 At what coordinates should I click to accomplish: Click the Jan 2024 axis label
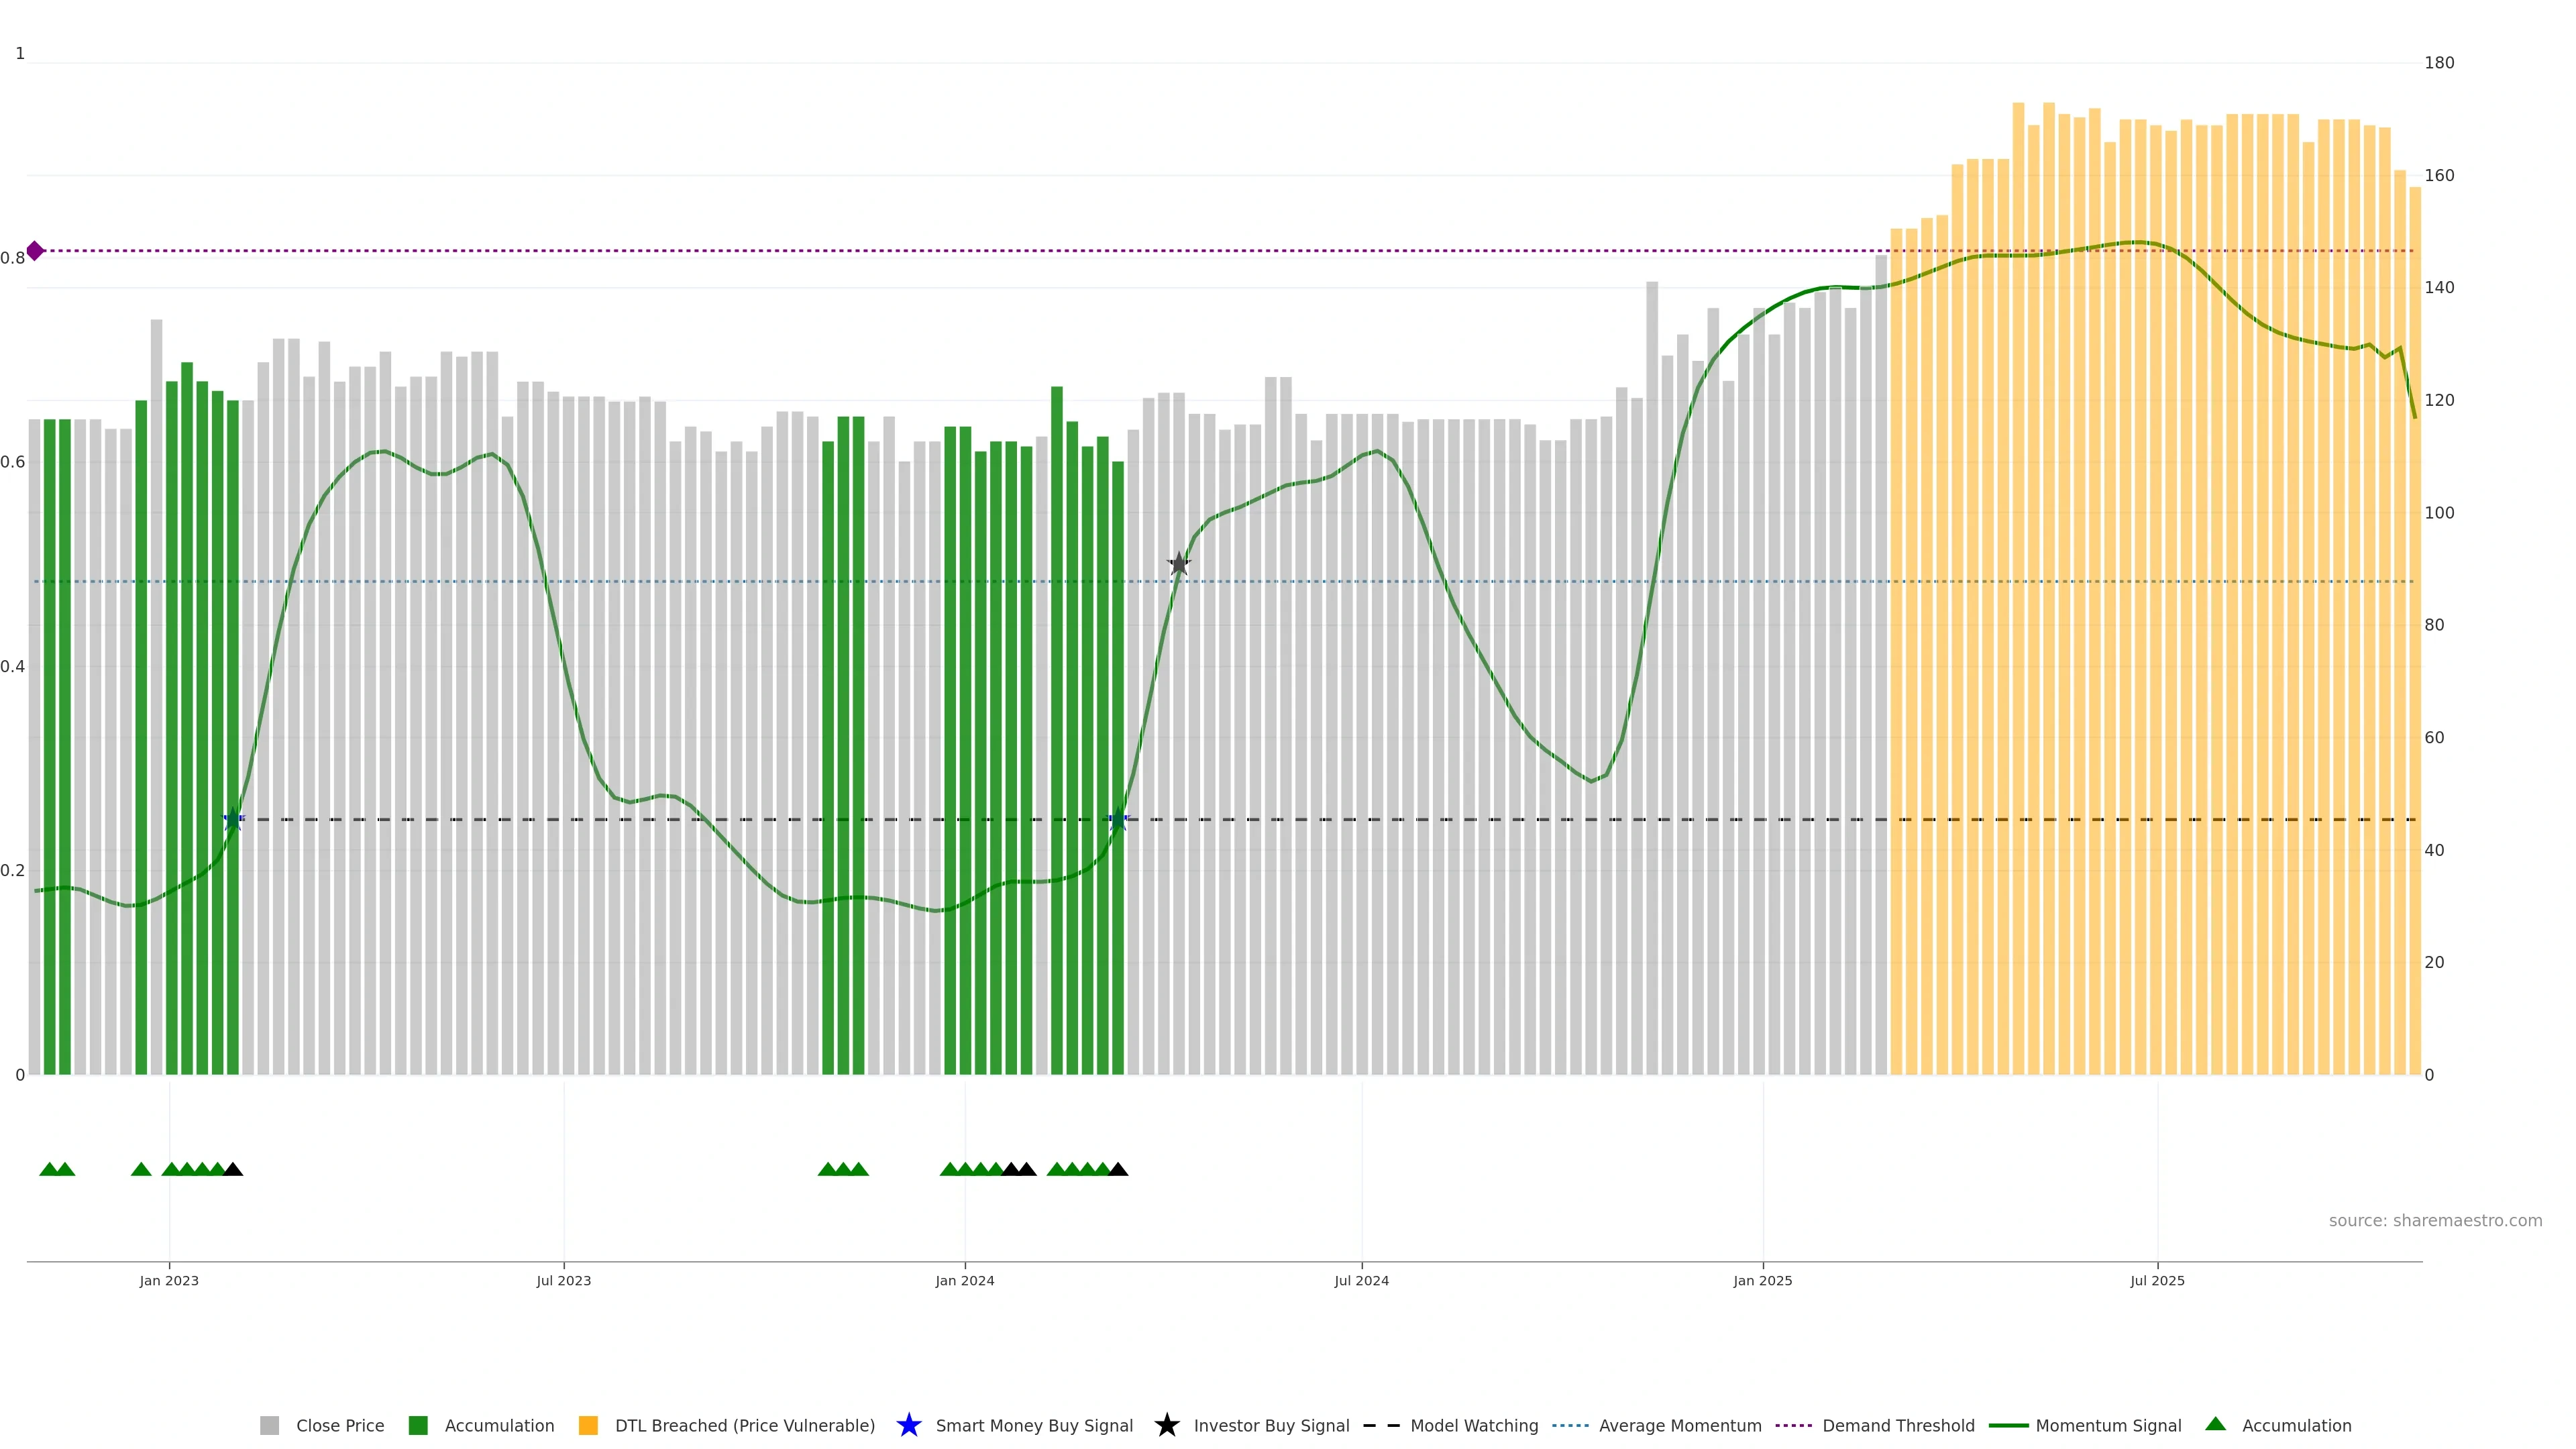(x=964, y=1280)
